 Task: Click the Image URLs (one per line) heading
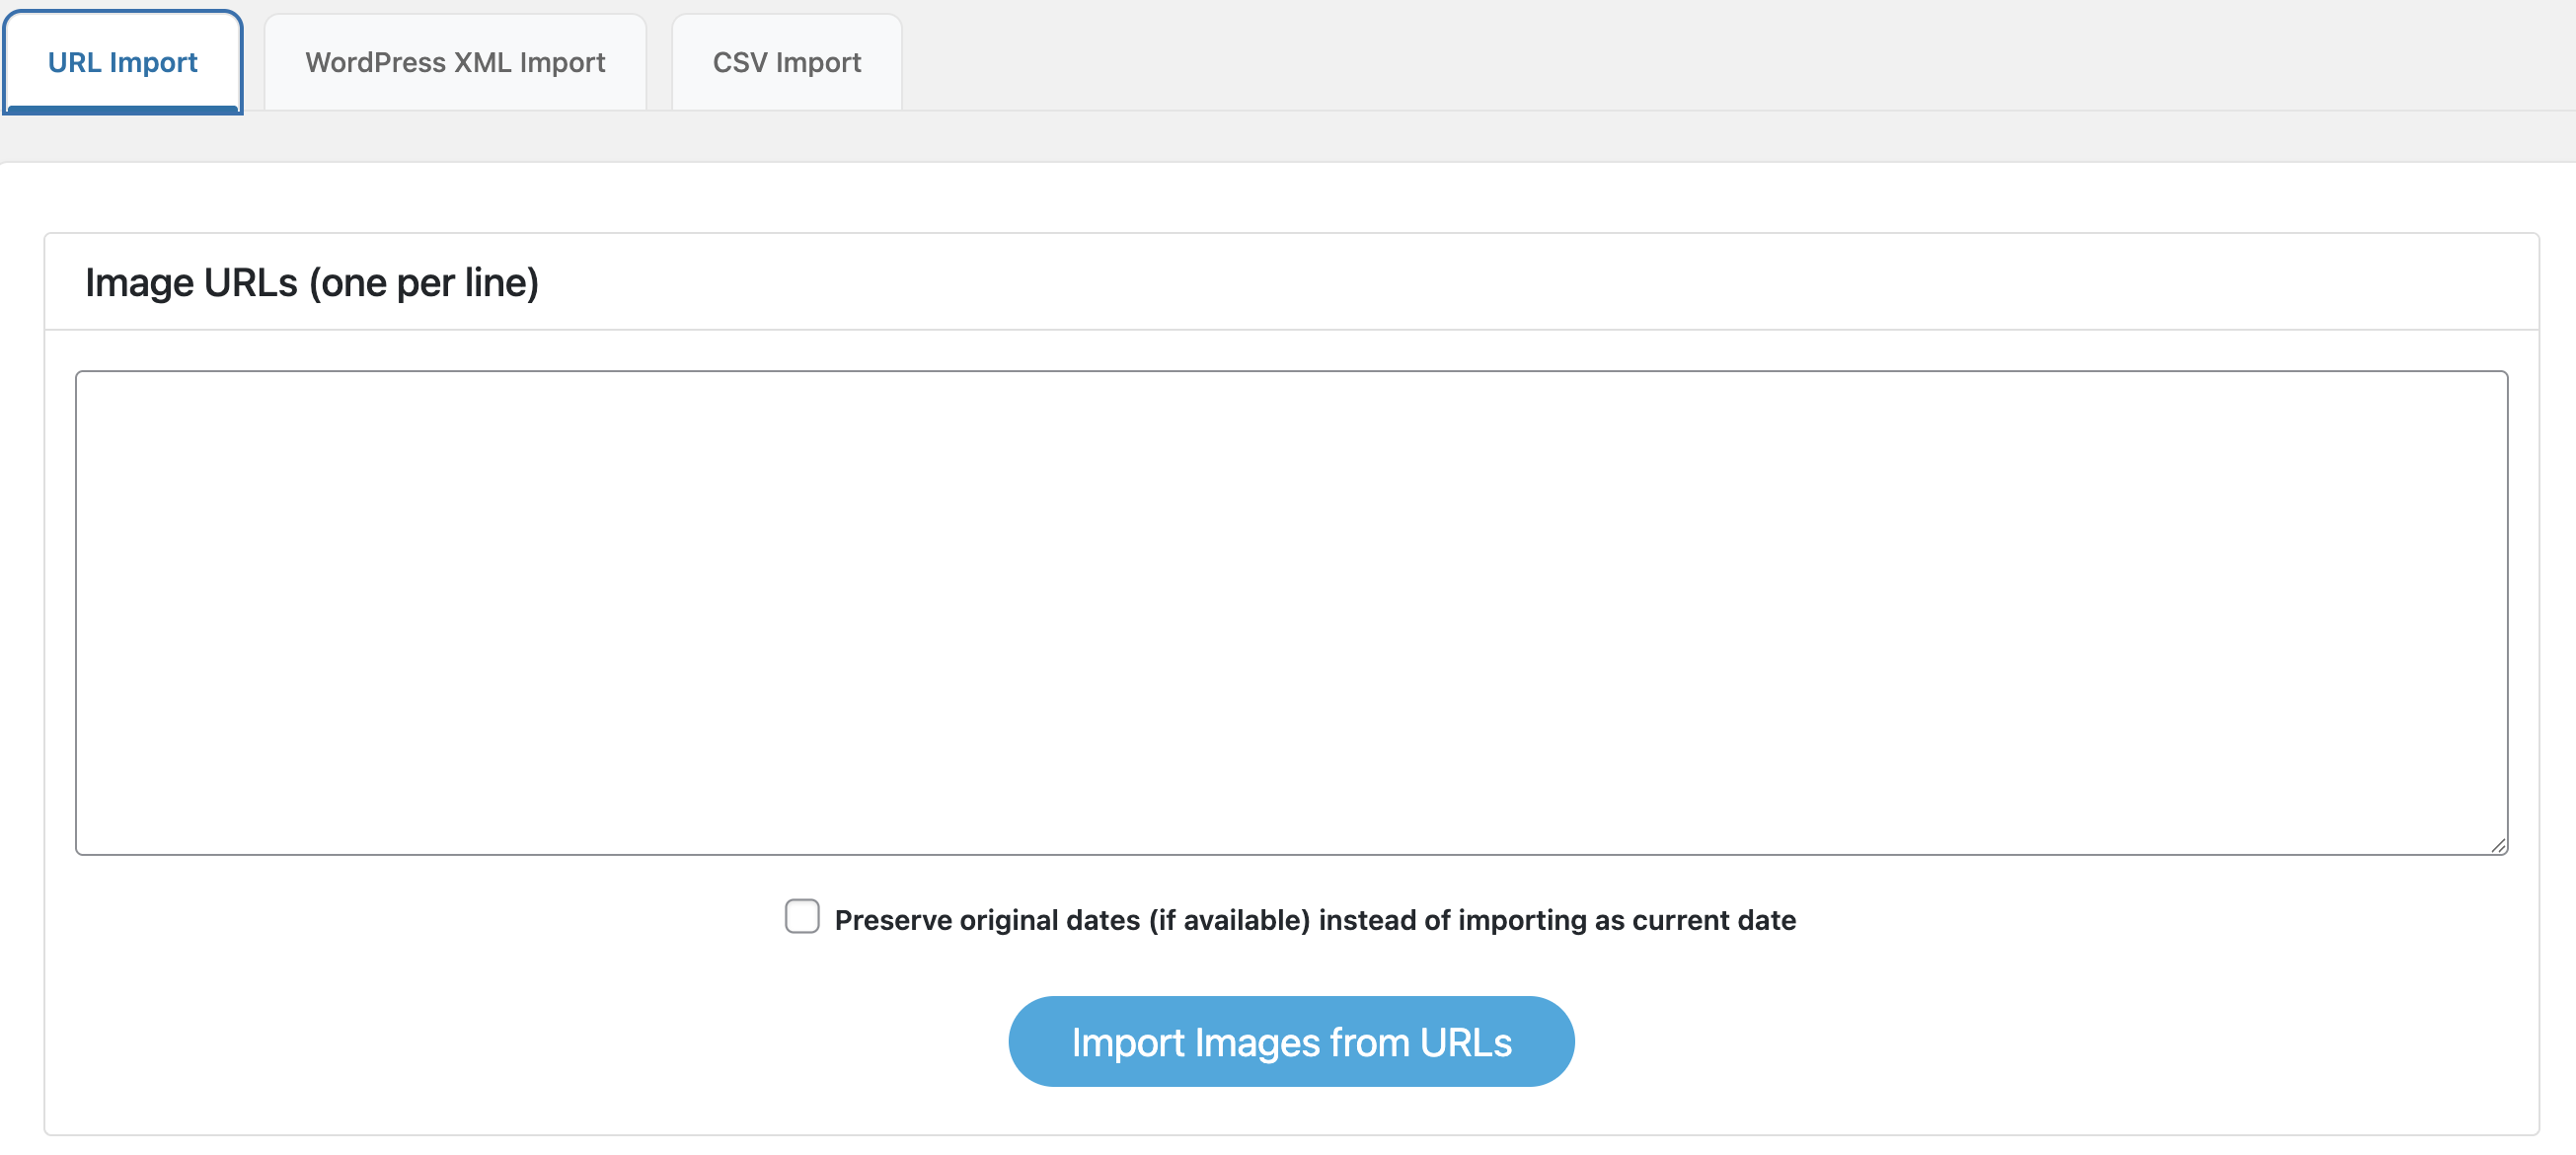pos(312,283)
